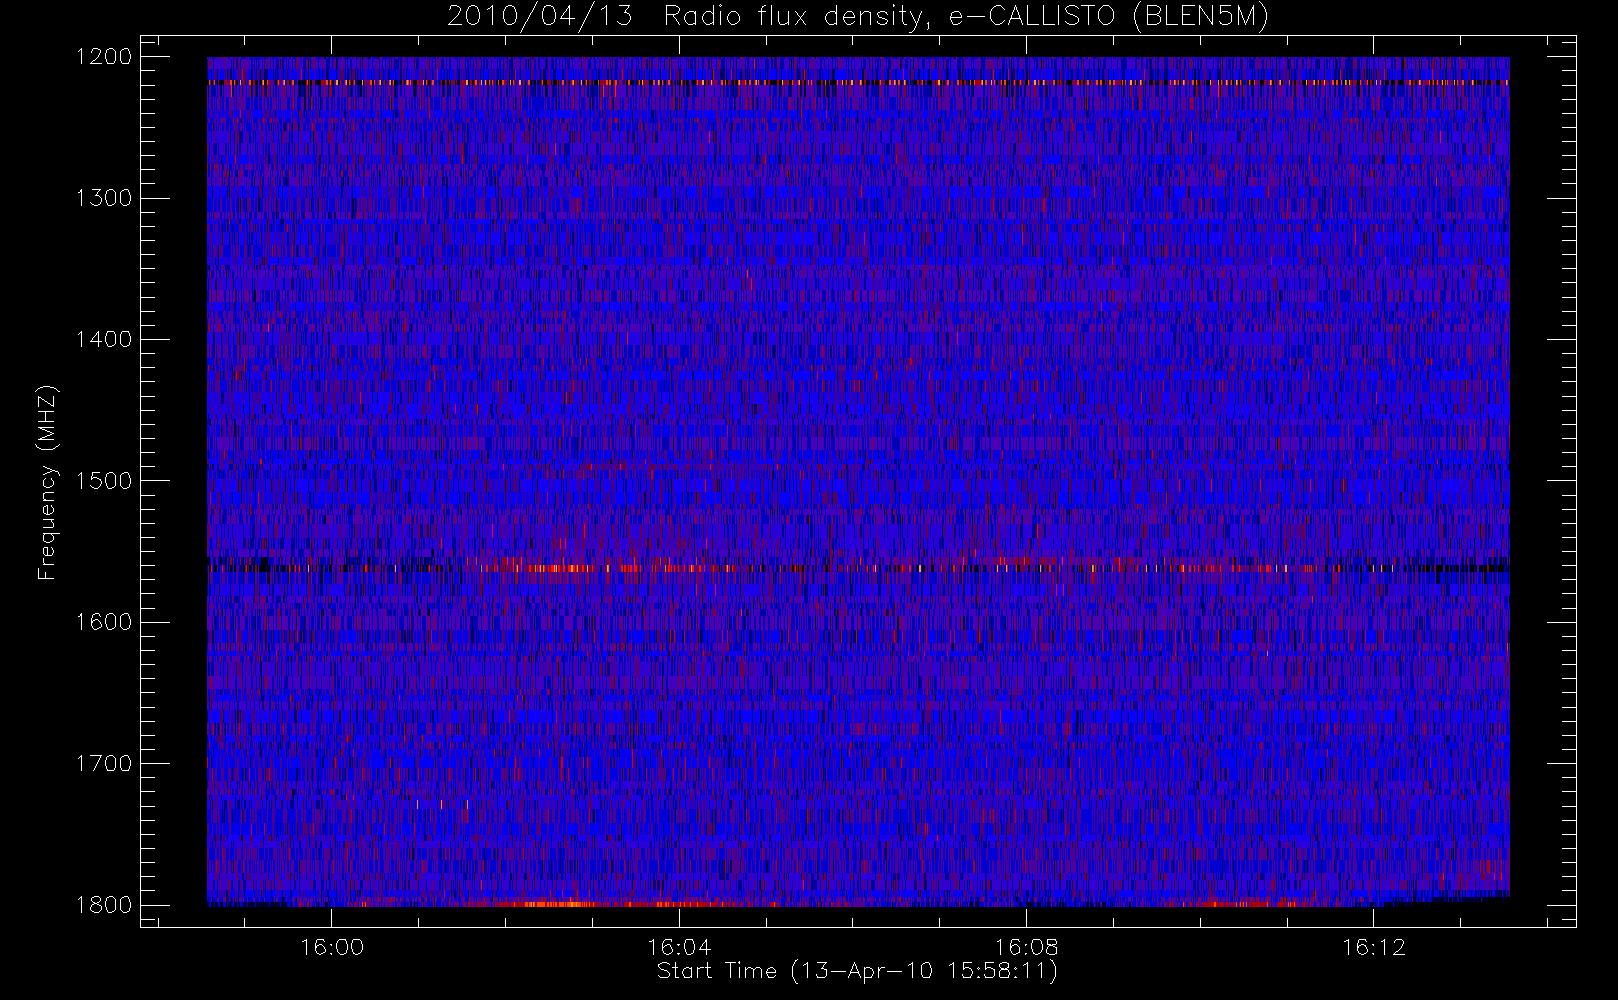Click the 16:04 time tick label

tap(679, 947)
